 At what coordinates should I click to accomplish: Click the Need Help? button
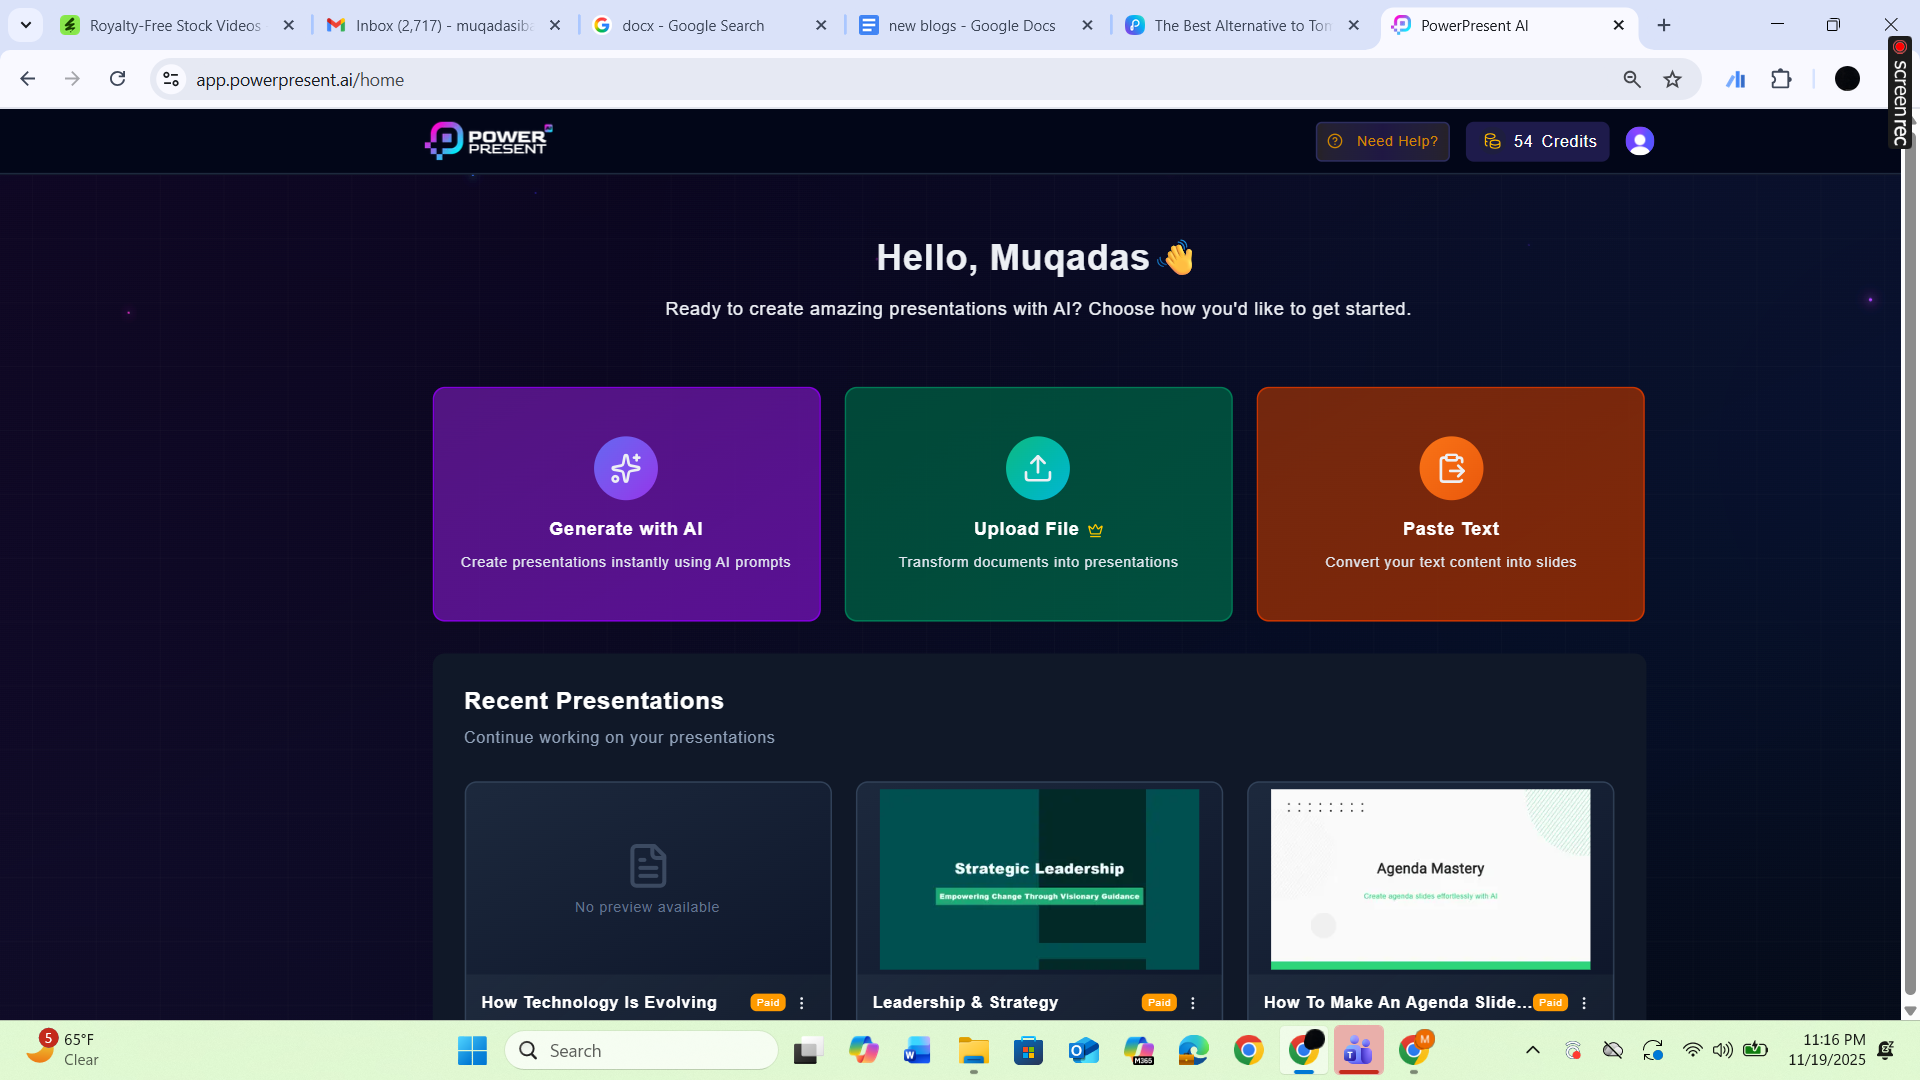coord(1382,141)
